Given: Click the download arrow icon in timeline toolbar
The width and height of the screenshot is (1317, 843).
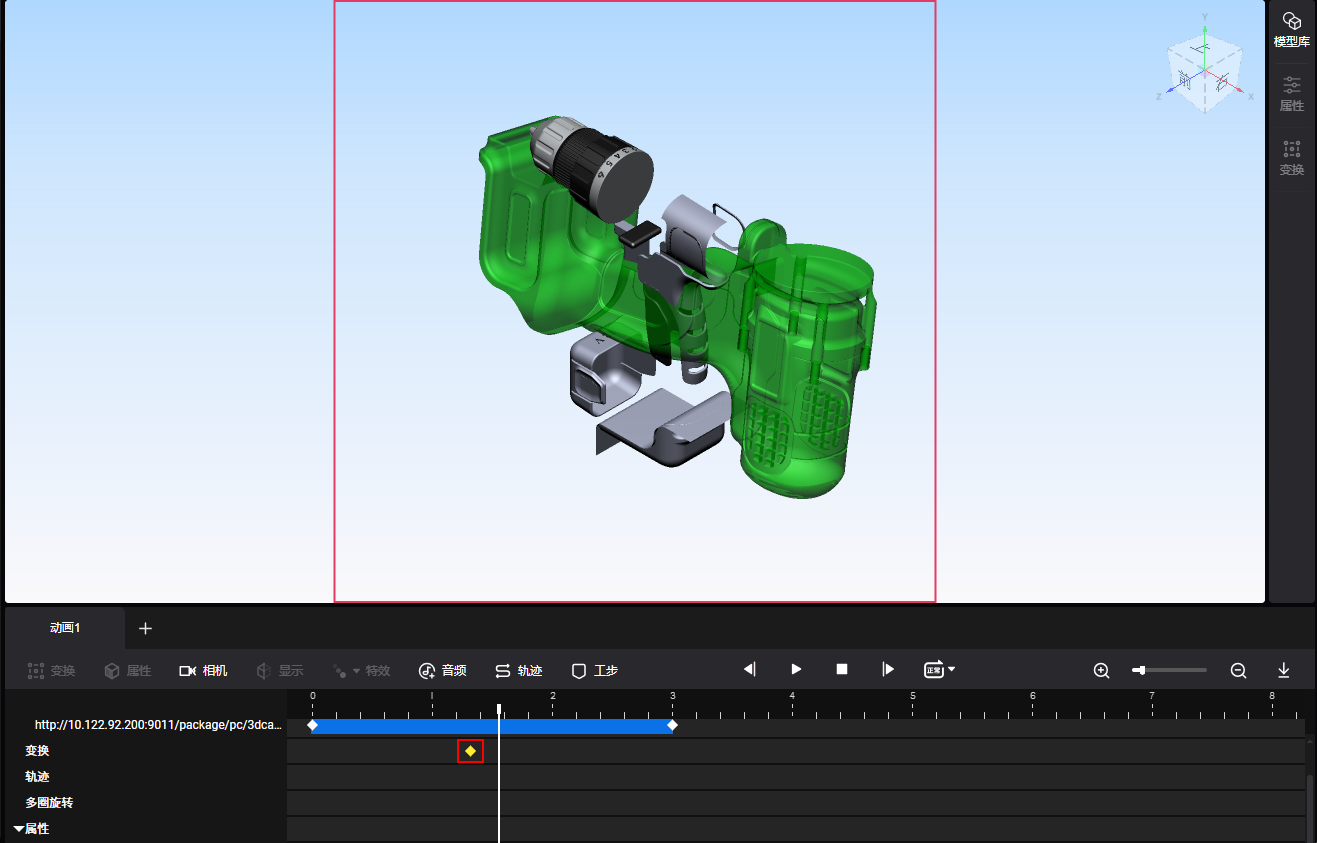Looking at the screenshot, I should (x=1284, y=670).
